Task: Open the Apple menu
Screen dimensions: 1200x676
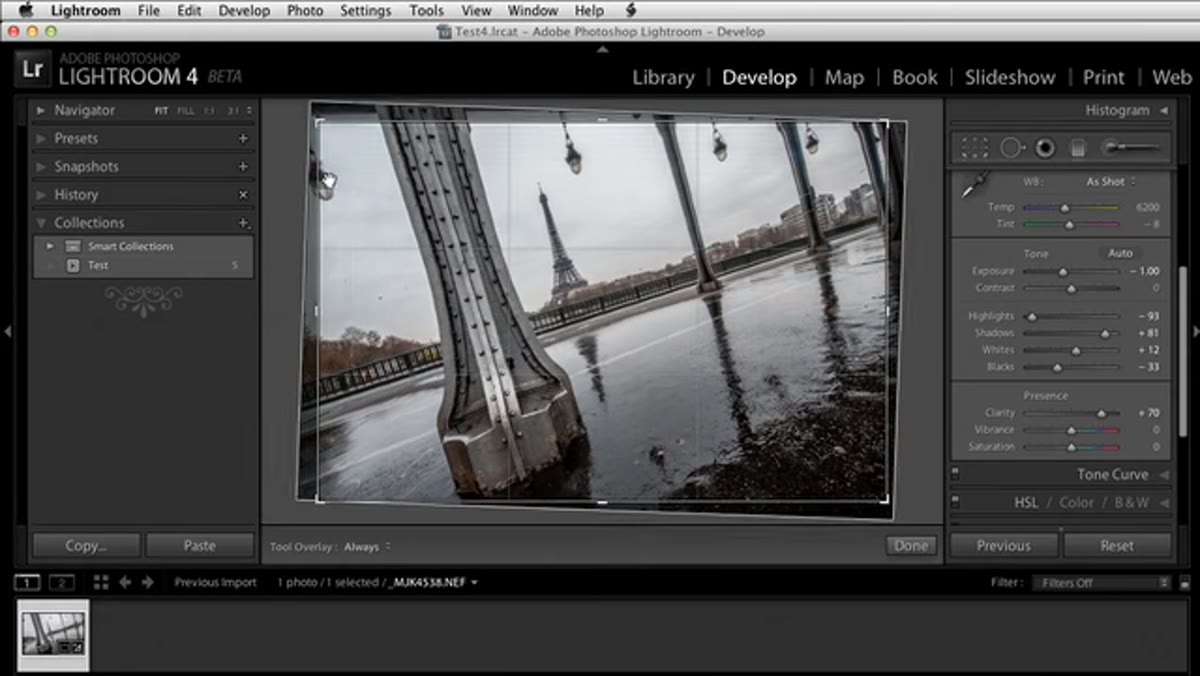Action: (x=25, y=10)
